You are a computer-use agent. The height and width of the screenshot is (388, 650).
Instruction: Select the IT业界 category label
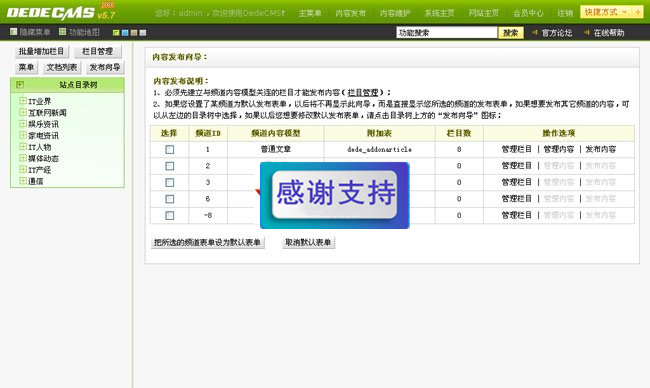pos(39,101)
